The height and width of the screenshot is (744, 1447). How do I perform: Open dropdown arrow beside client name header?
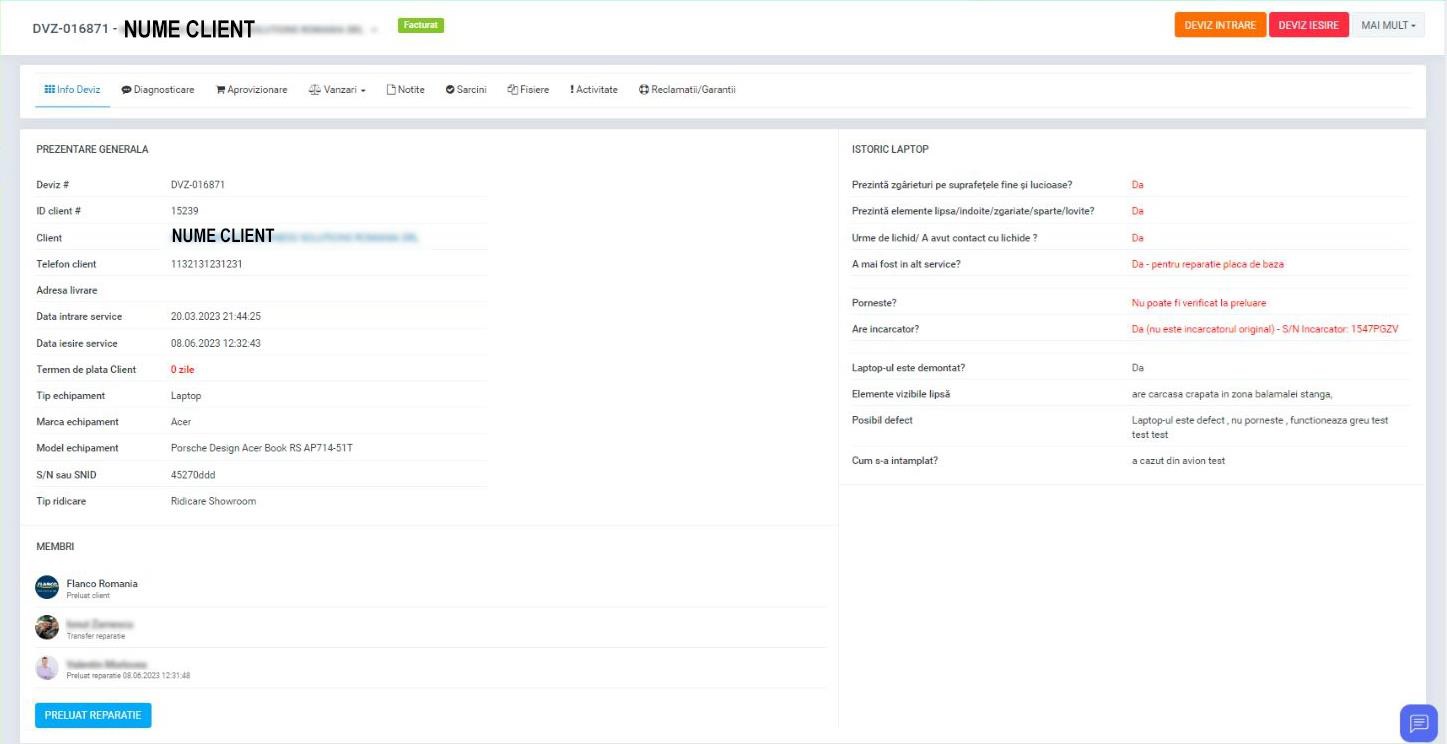pos(375,30)
